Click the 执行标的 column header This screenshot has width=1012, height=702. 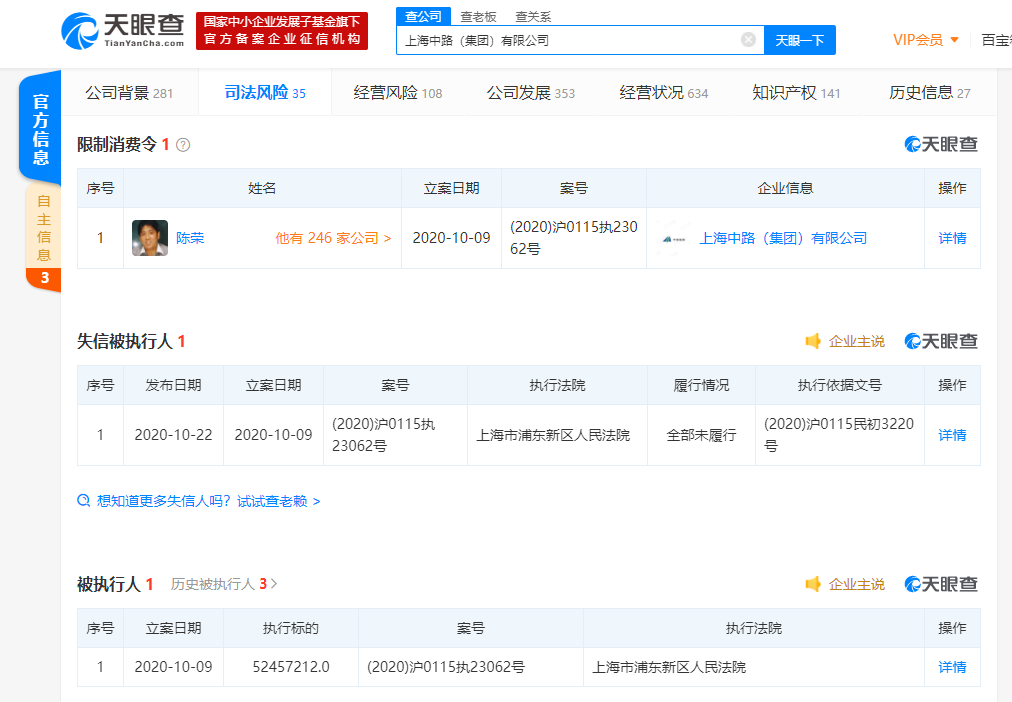[291, 628]
